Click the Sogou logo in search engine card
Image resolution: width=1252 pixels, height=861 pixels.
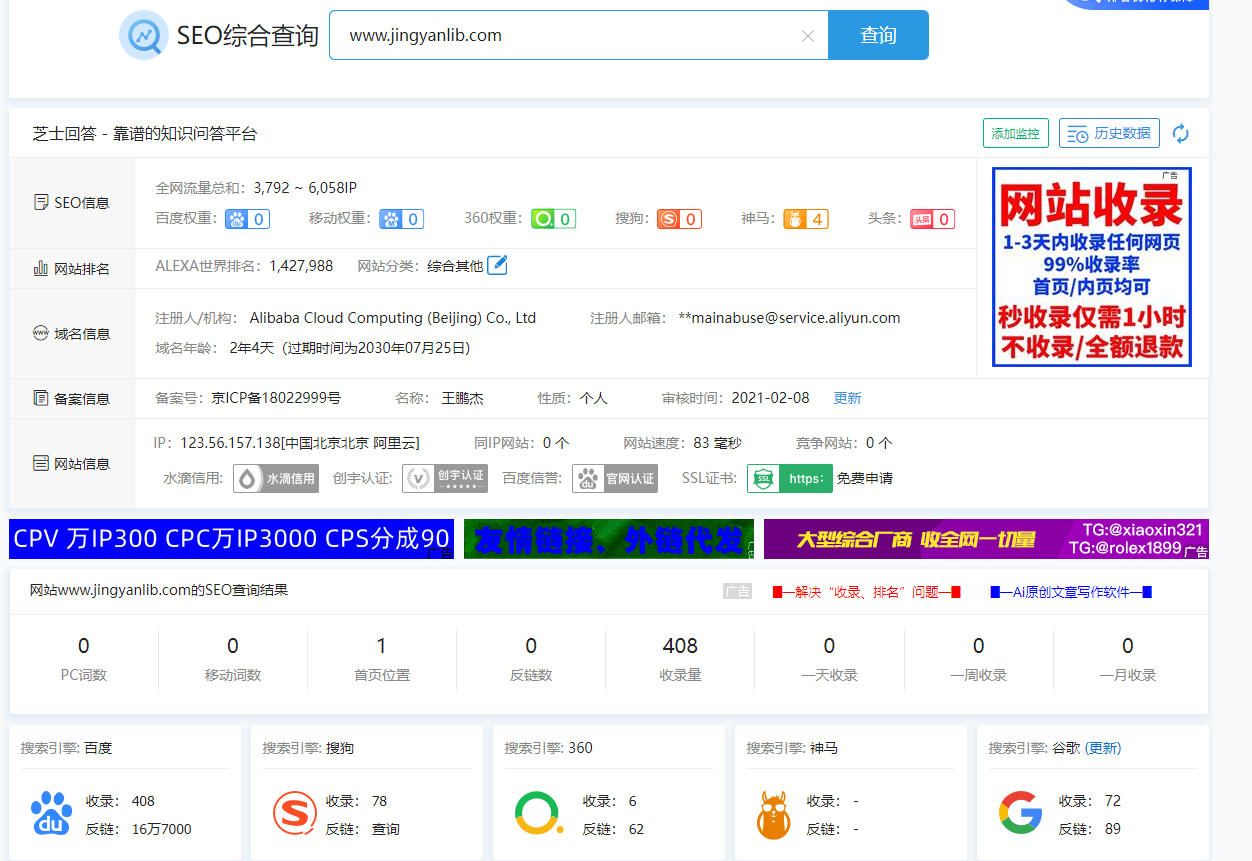pyautogui.click(x=294, y=813)
